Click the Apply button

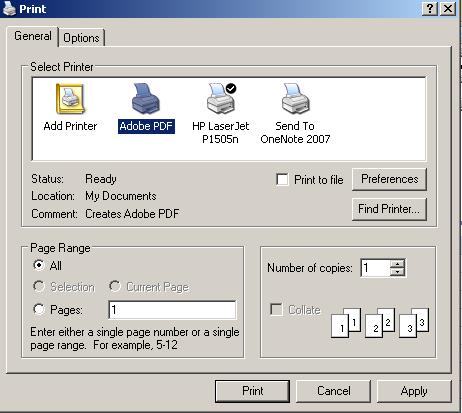[414, 391]
